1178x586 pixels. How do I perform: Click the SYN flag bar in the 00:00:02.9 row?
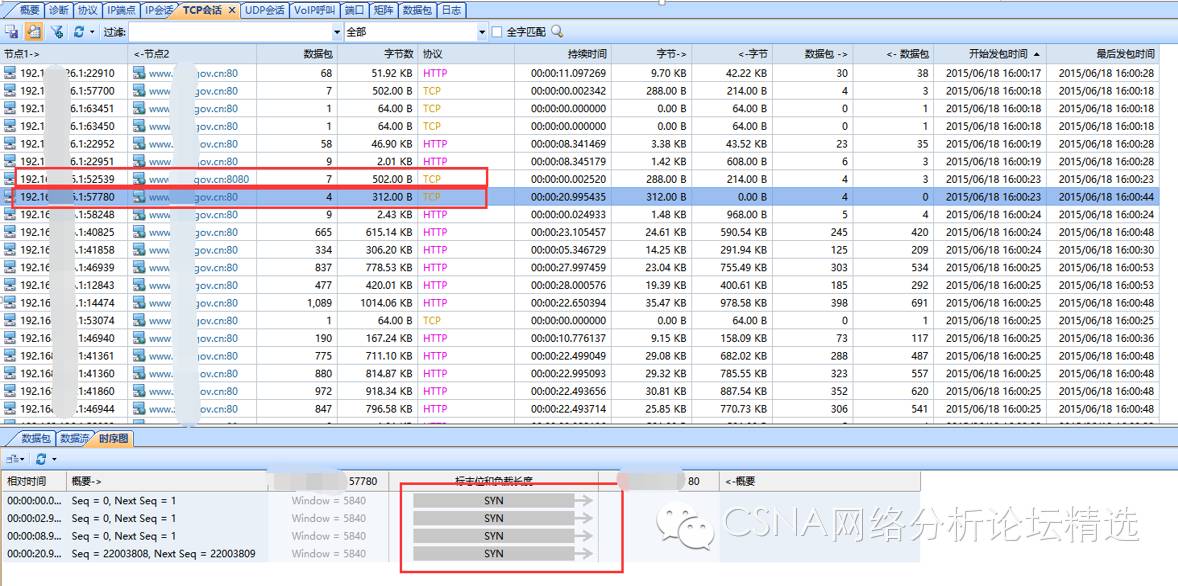(x=494, y=518)
